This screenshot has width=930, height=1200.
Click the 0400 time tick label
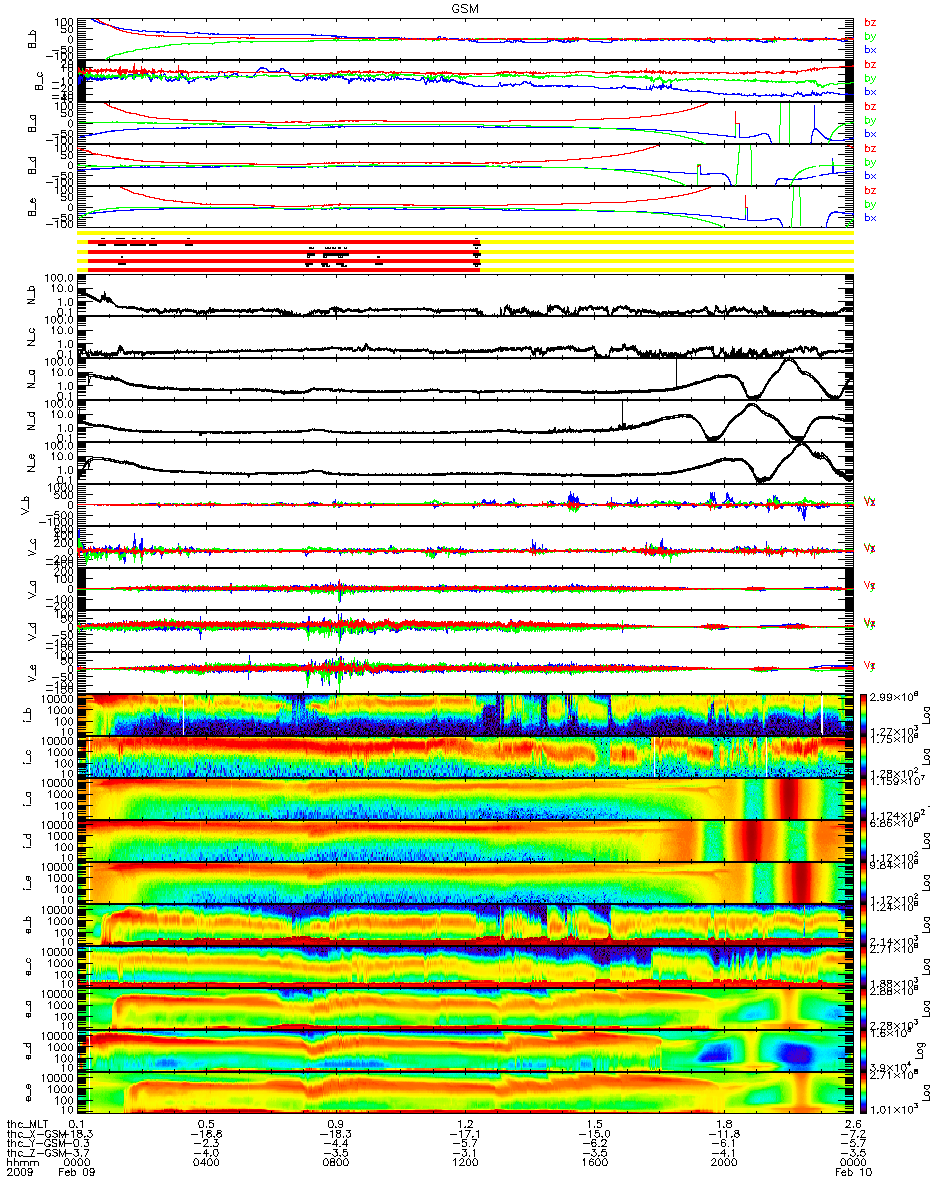tap(207, 1164)
